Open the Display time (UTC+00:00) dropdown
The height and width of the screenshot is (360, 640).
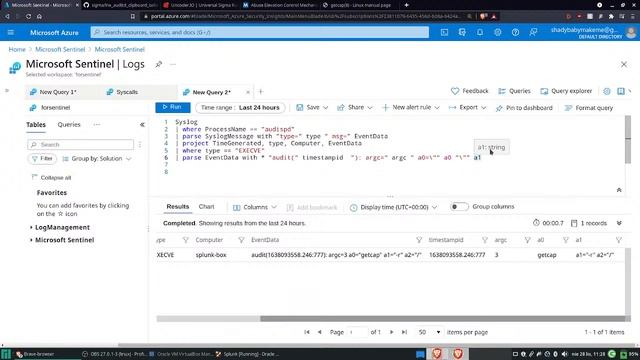(x=393, y=207)
